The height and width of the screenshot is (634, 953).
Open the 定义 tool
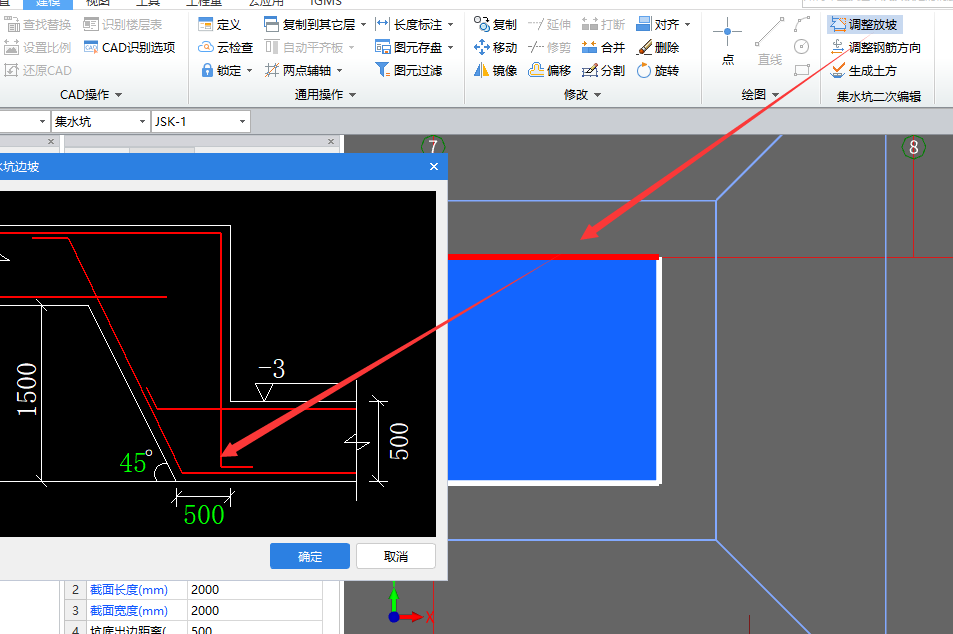click(x=220, y=24)
